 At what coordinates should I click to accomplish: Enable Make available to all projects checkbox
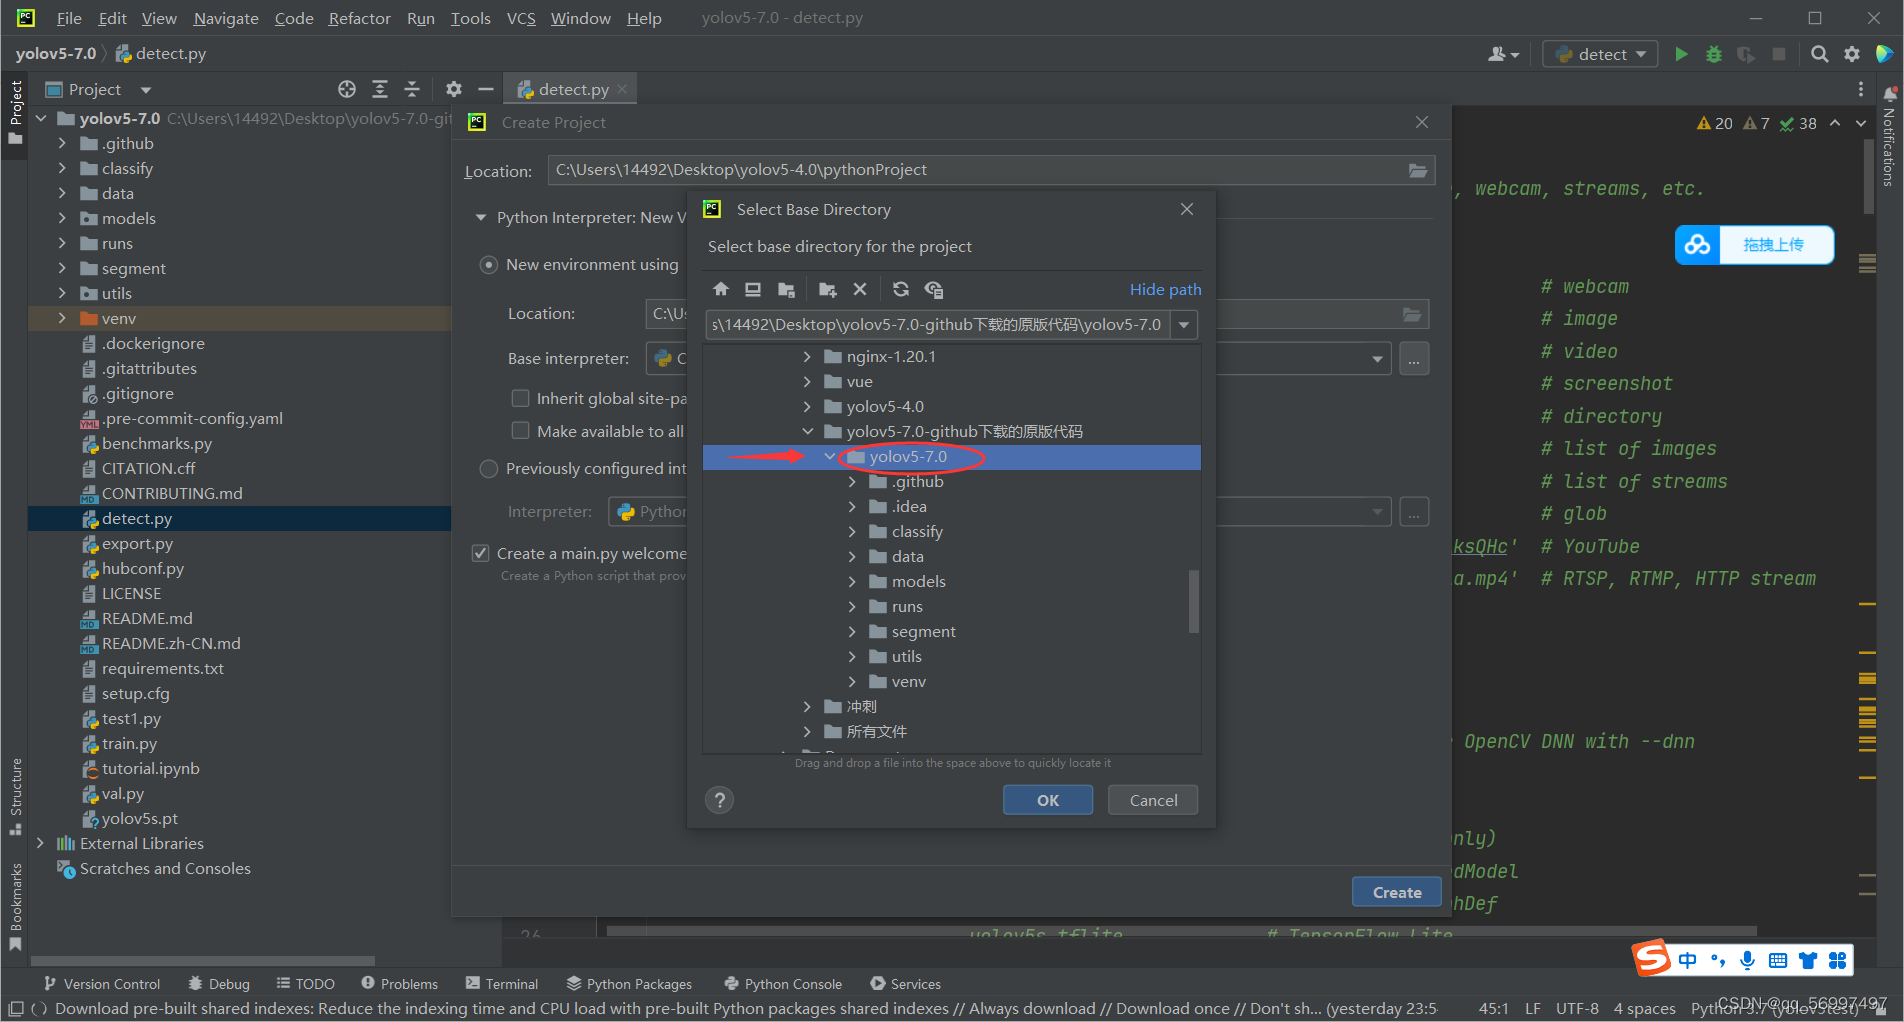(520, 431)
